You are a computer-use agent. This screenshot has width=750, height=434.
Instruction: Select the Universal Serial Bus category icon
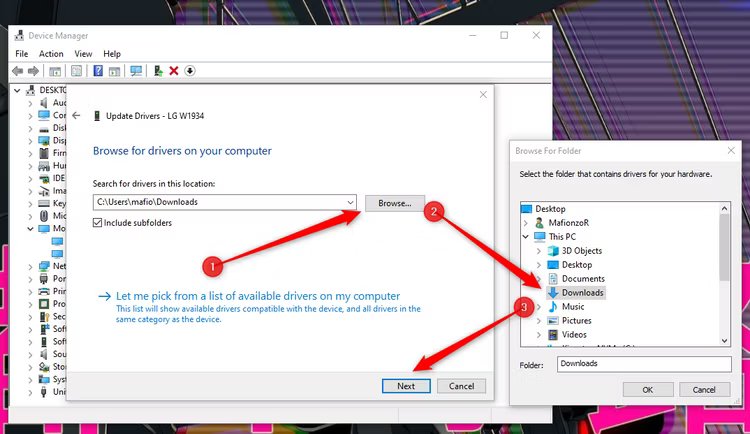[44, 392]
